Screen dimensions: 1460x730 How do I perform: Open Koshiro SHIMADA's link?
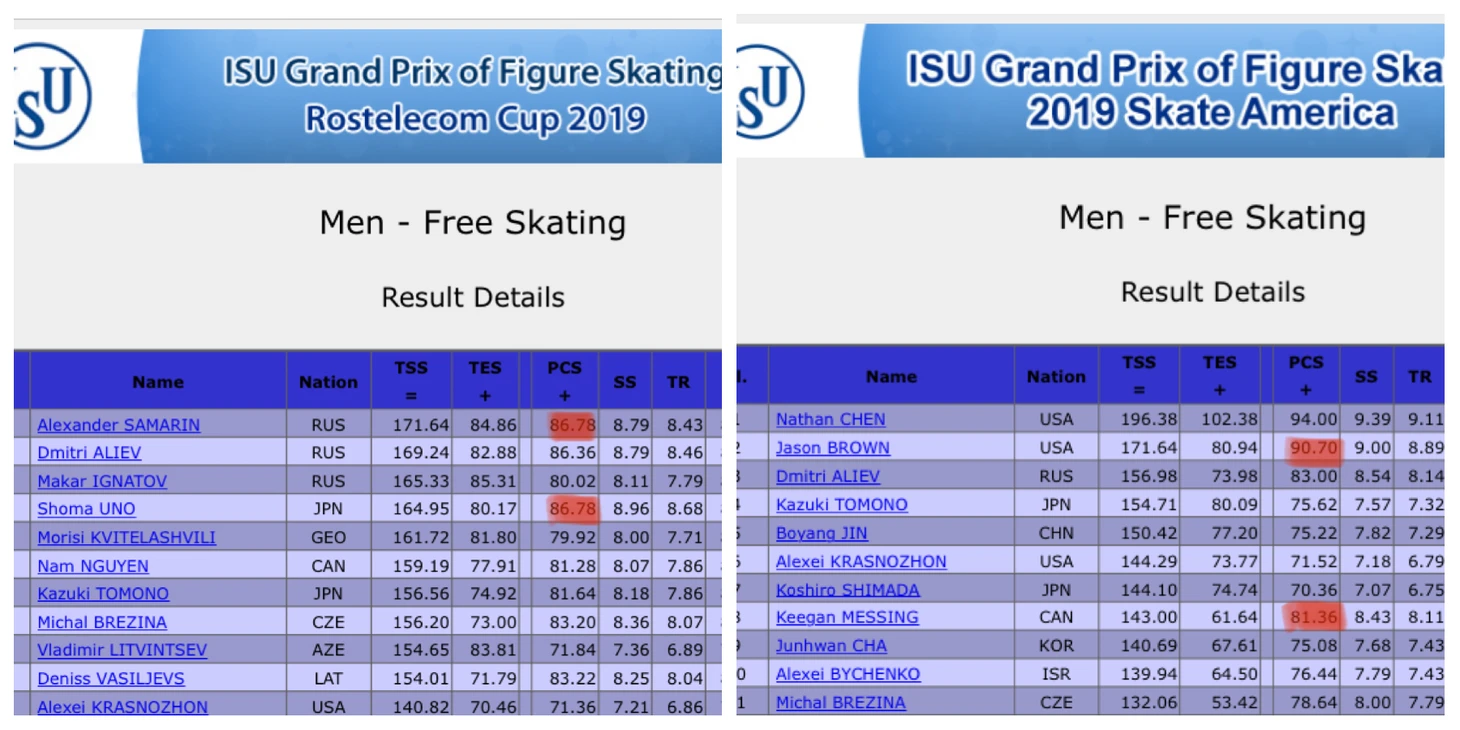[x=847, y=590]
